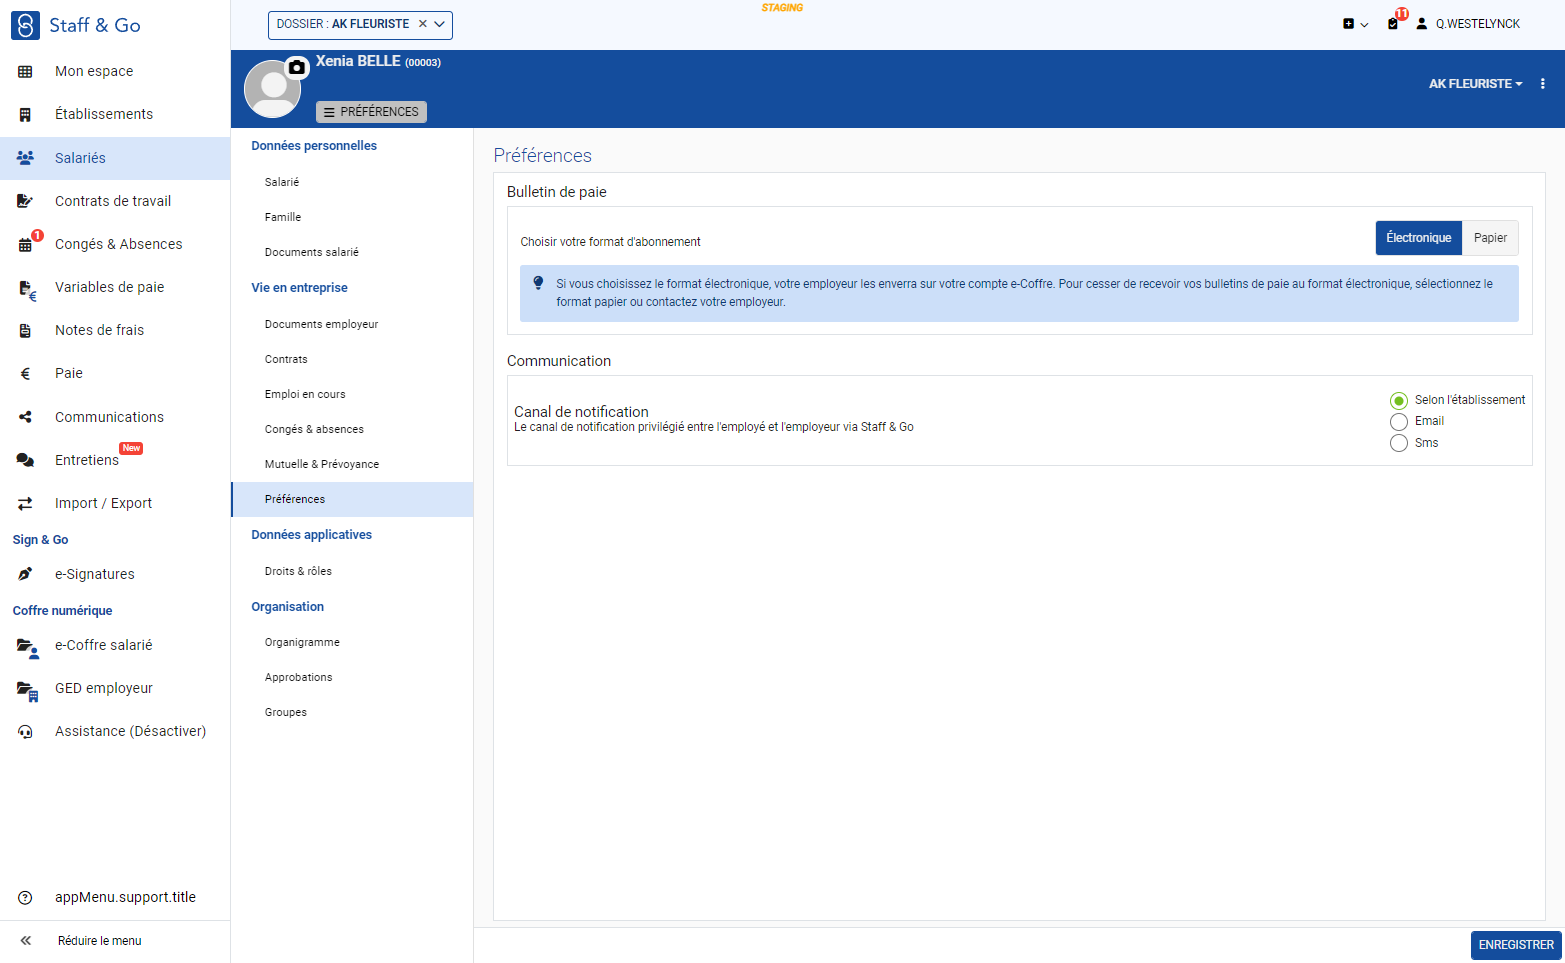Select Email notification channel
The image size is (1565, 963).
(x=1399, y=422)
